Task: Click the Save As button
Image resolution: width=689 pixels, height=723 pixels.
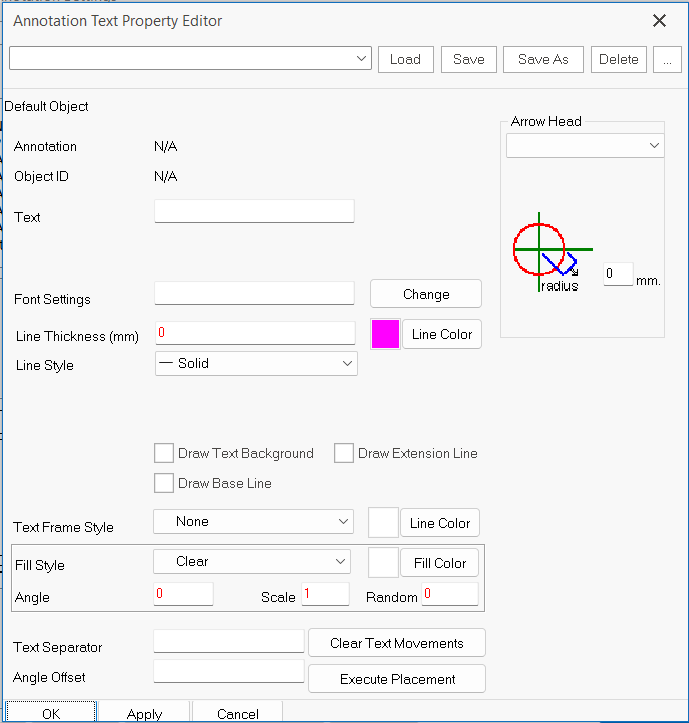Action: (543, 59)
